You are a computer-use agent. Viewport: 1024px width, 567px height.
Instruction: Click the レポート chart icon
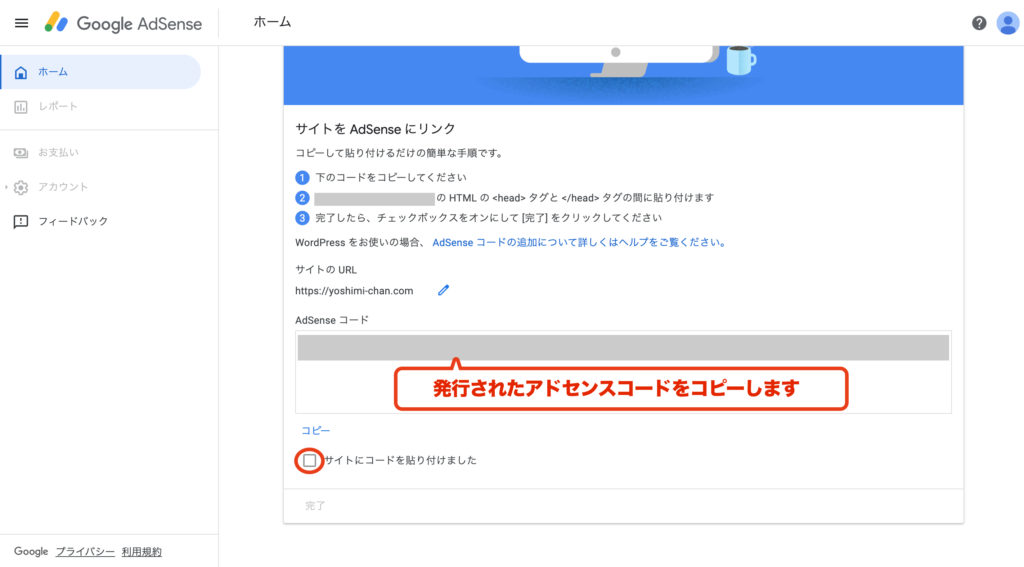[x=21, y=106]
